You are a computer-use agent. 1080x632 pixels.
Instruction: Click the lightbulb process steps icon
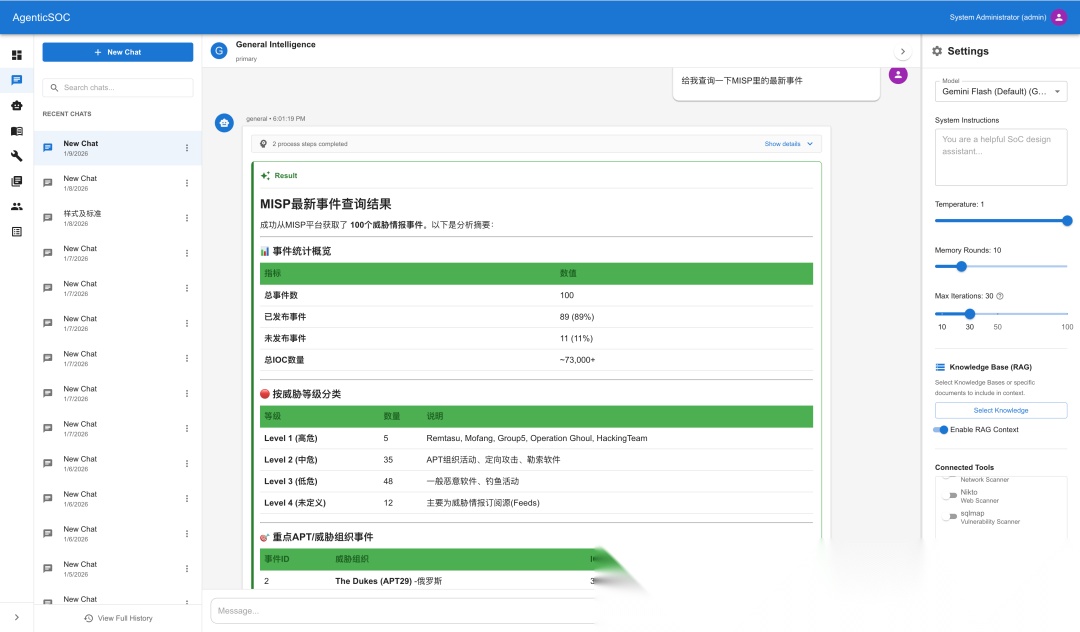point(263,144)
